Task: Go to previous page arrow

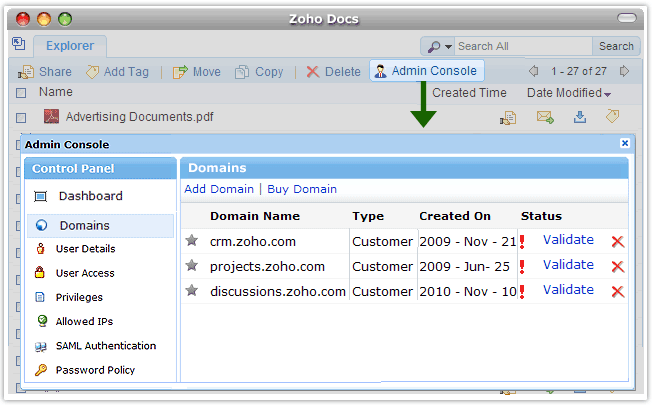Action: tap(533, 71)
